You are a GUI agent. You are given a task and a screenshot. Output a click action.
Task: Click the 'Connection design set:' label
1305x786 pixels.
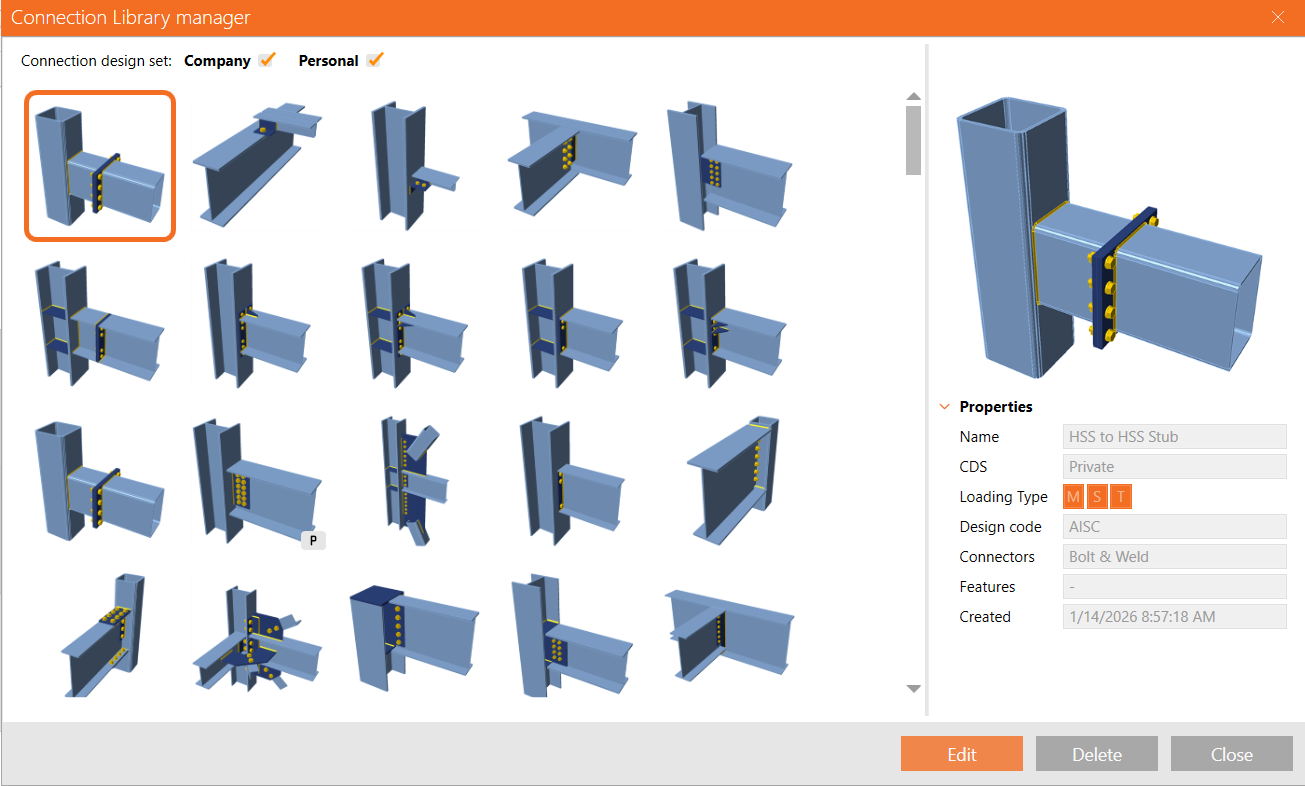(x=97, y=61)
